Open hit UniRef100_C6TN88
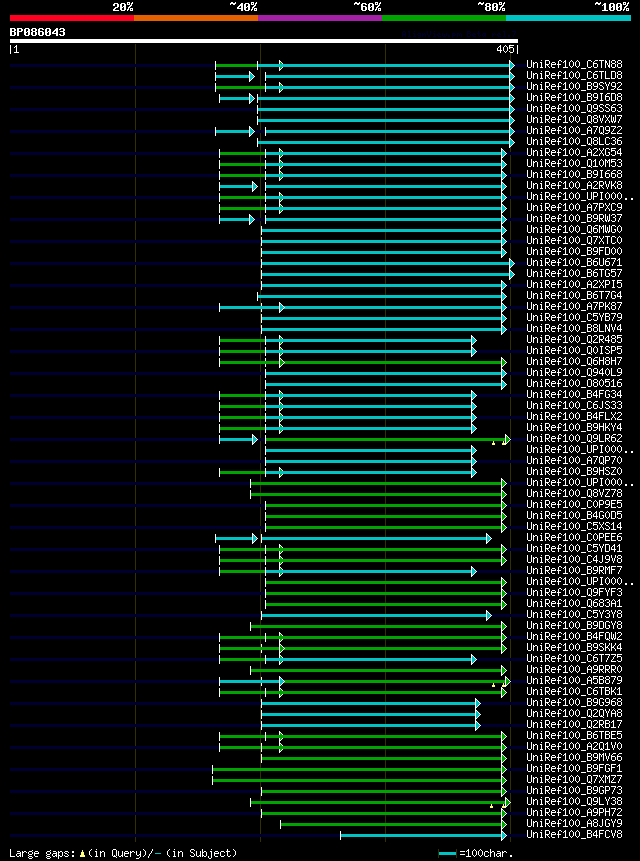 pos(574,65)
